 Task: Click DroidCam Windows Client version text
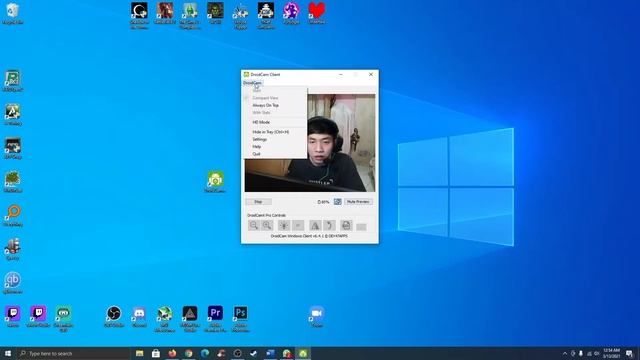pos(309,236)
